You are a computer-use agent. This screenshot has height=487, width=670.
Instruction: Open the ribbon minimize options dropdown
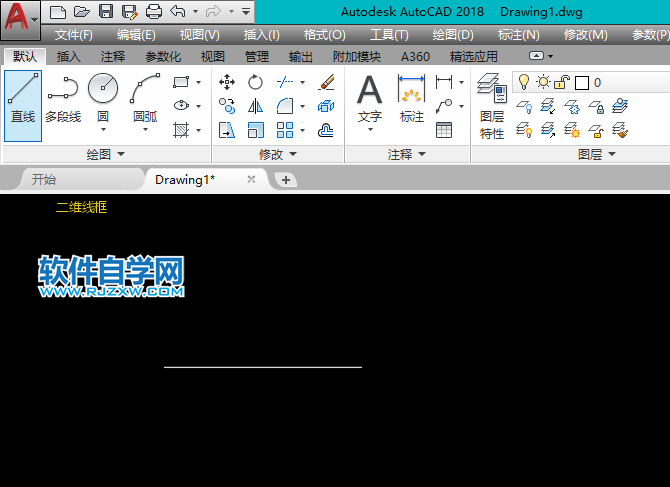(550, 56)
